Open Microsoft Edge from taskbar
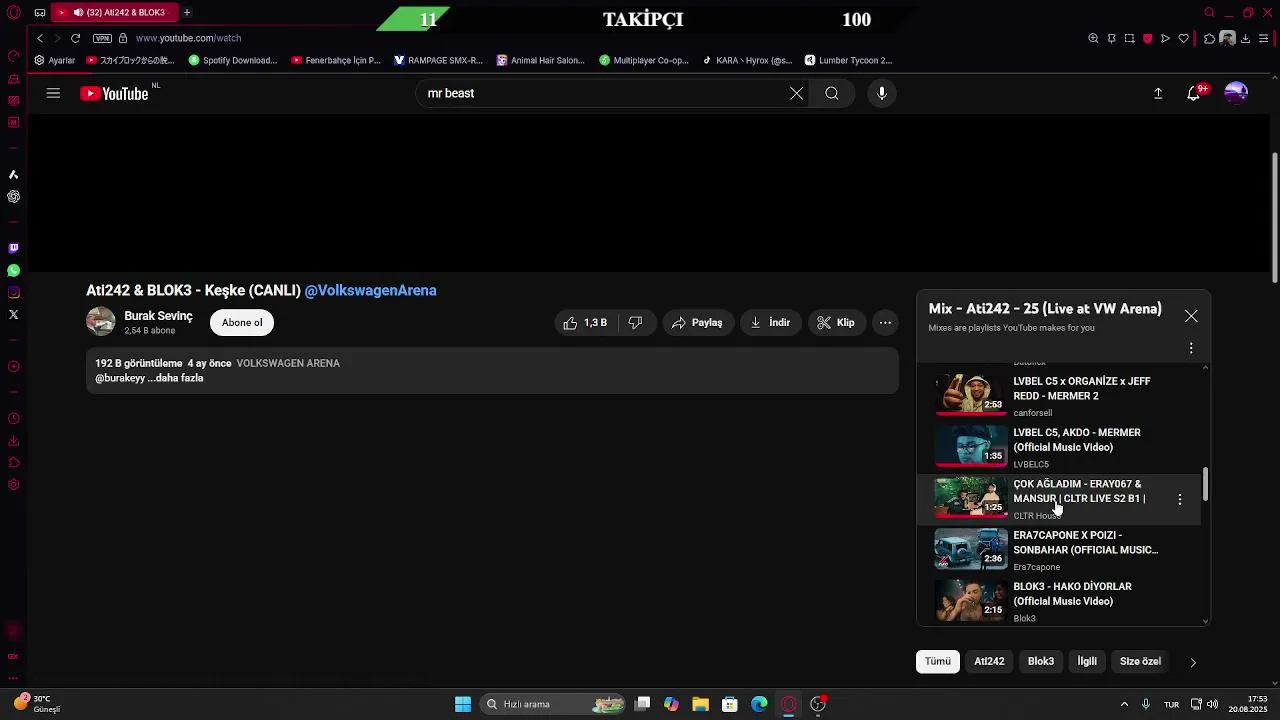 (759, 704)
